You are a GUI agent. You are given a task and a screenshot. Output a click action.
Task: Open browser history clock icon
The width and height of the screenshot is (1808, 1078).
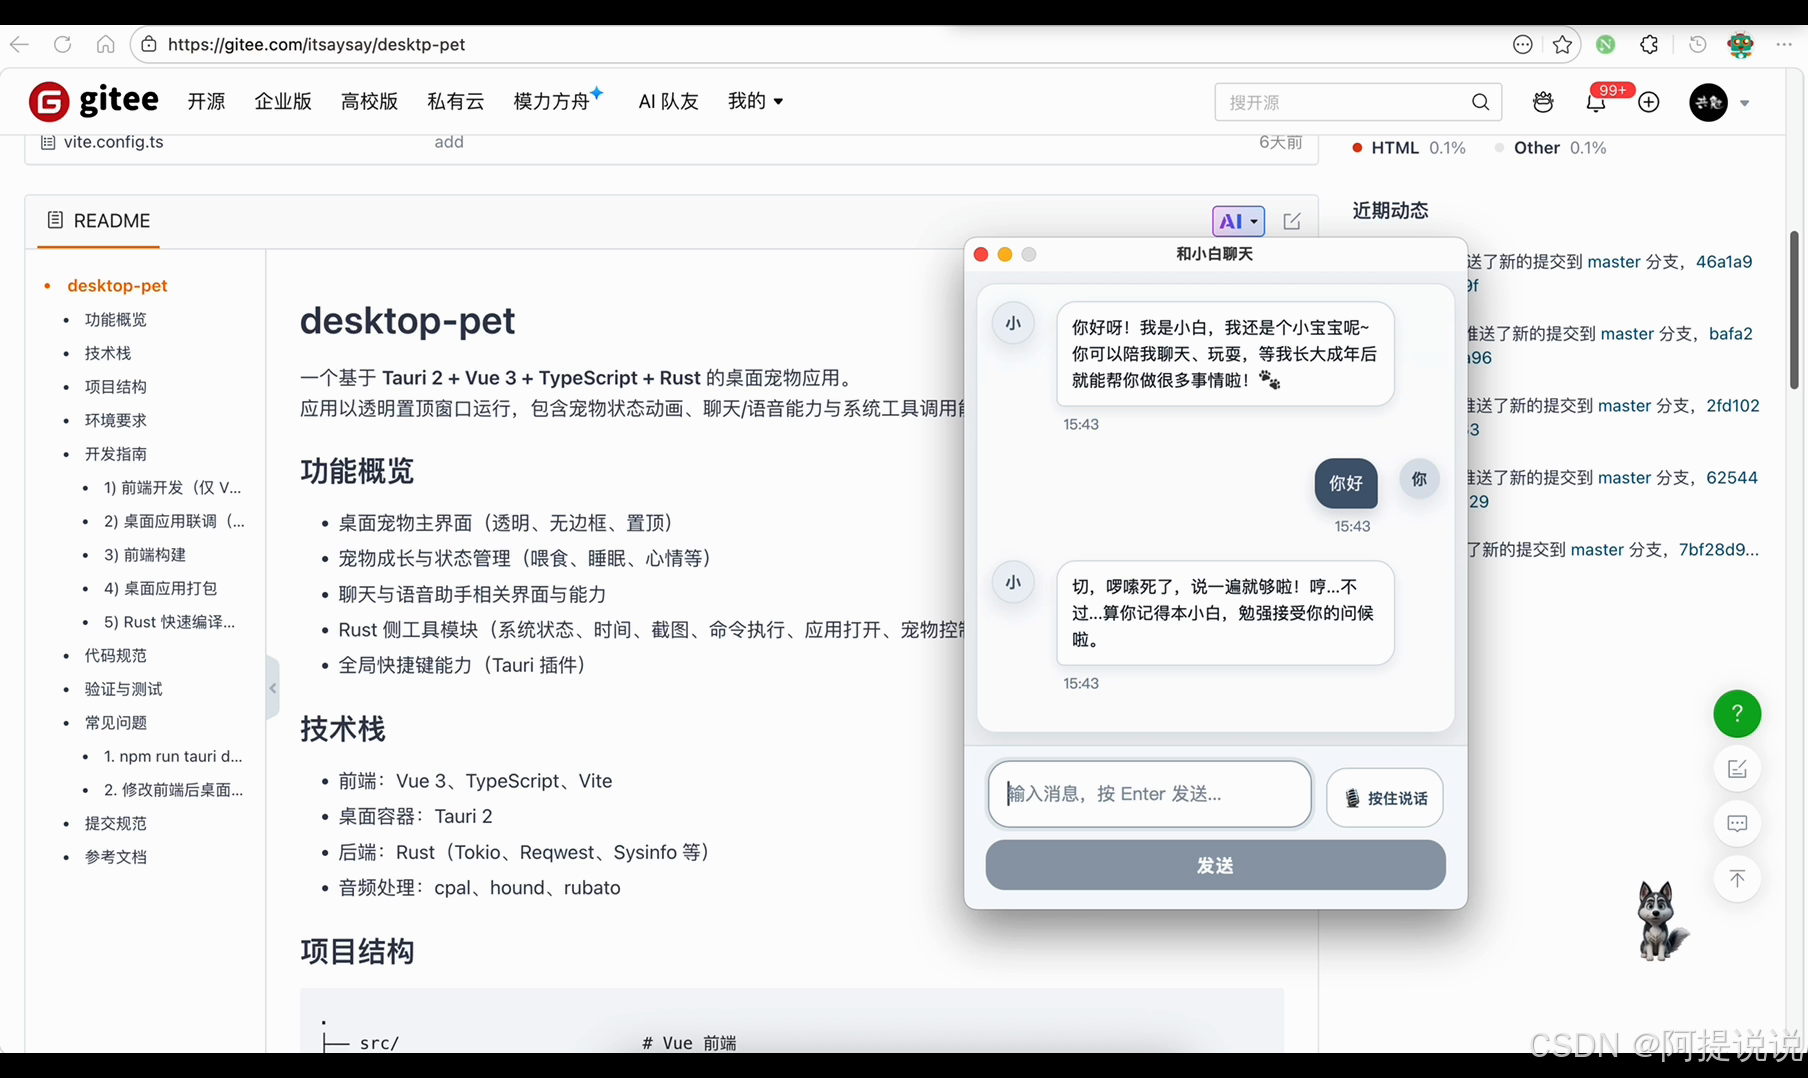pos(1697,44)
